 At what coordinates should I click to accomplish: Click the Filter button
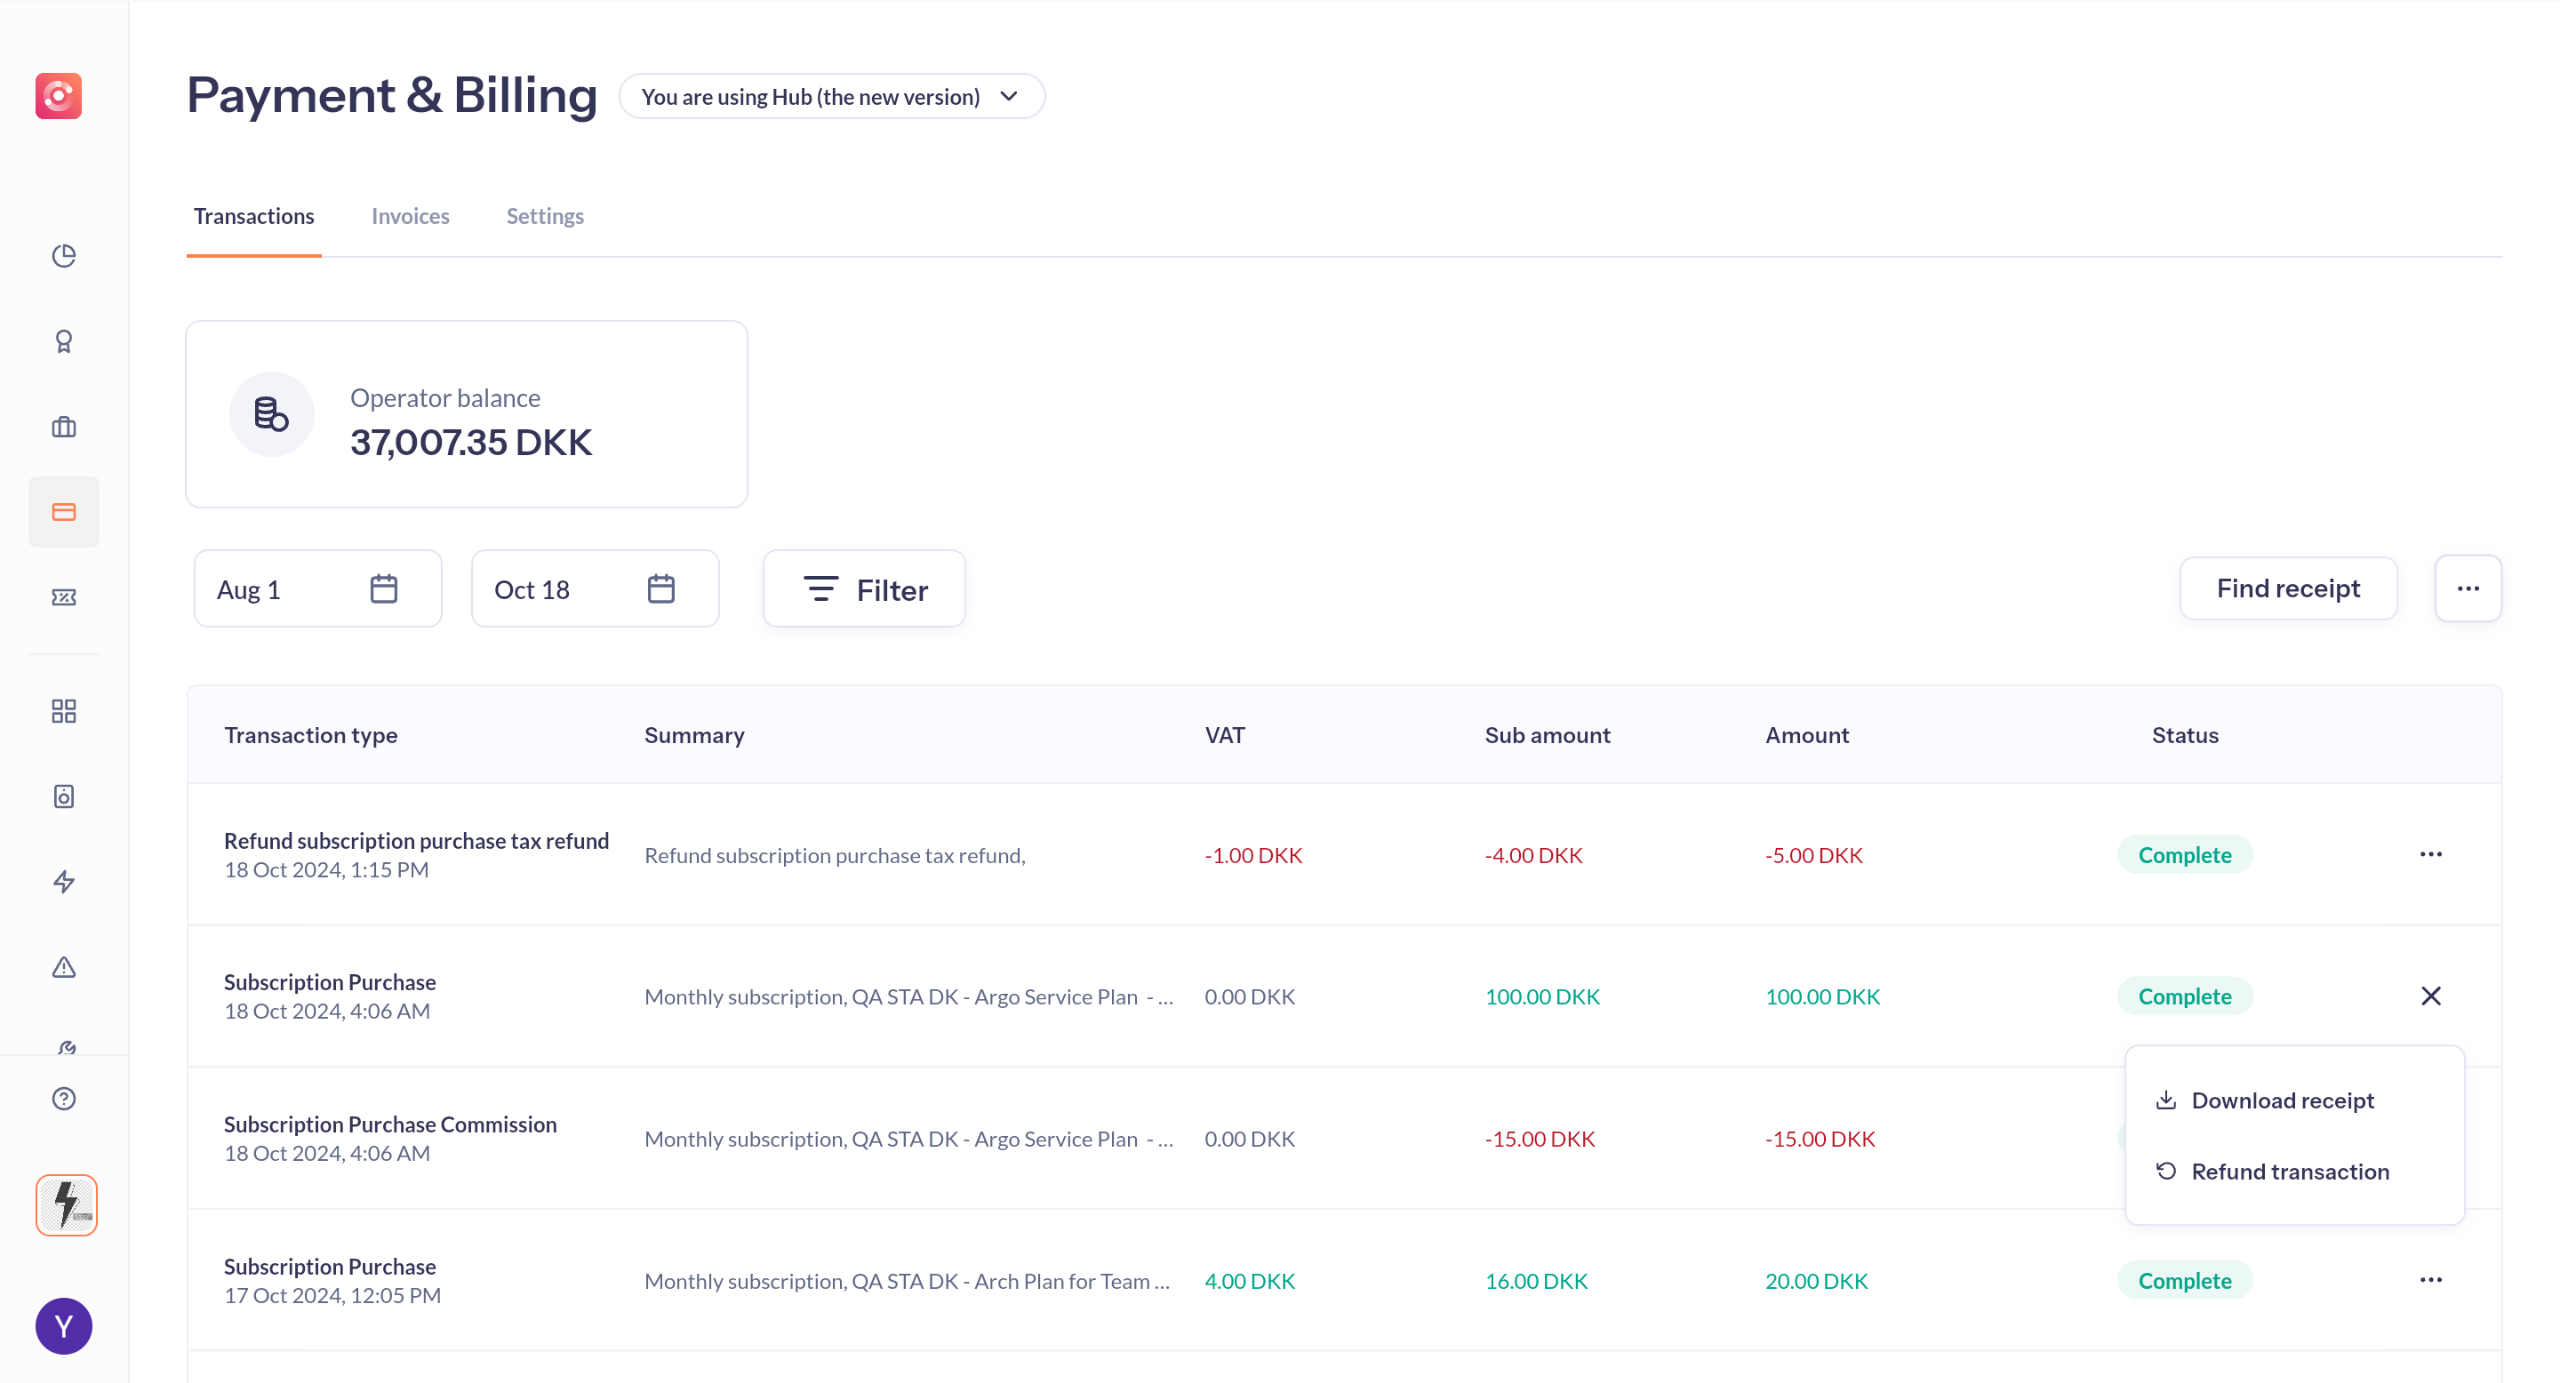(864, 589)
